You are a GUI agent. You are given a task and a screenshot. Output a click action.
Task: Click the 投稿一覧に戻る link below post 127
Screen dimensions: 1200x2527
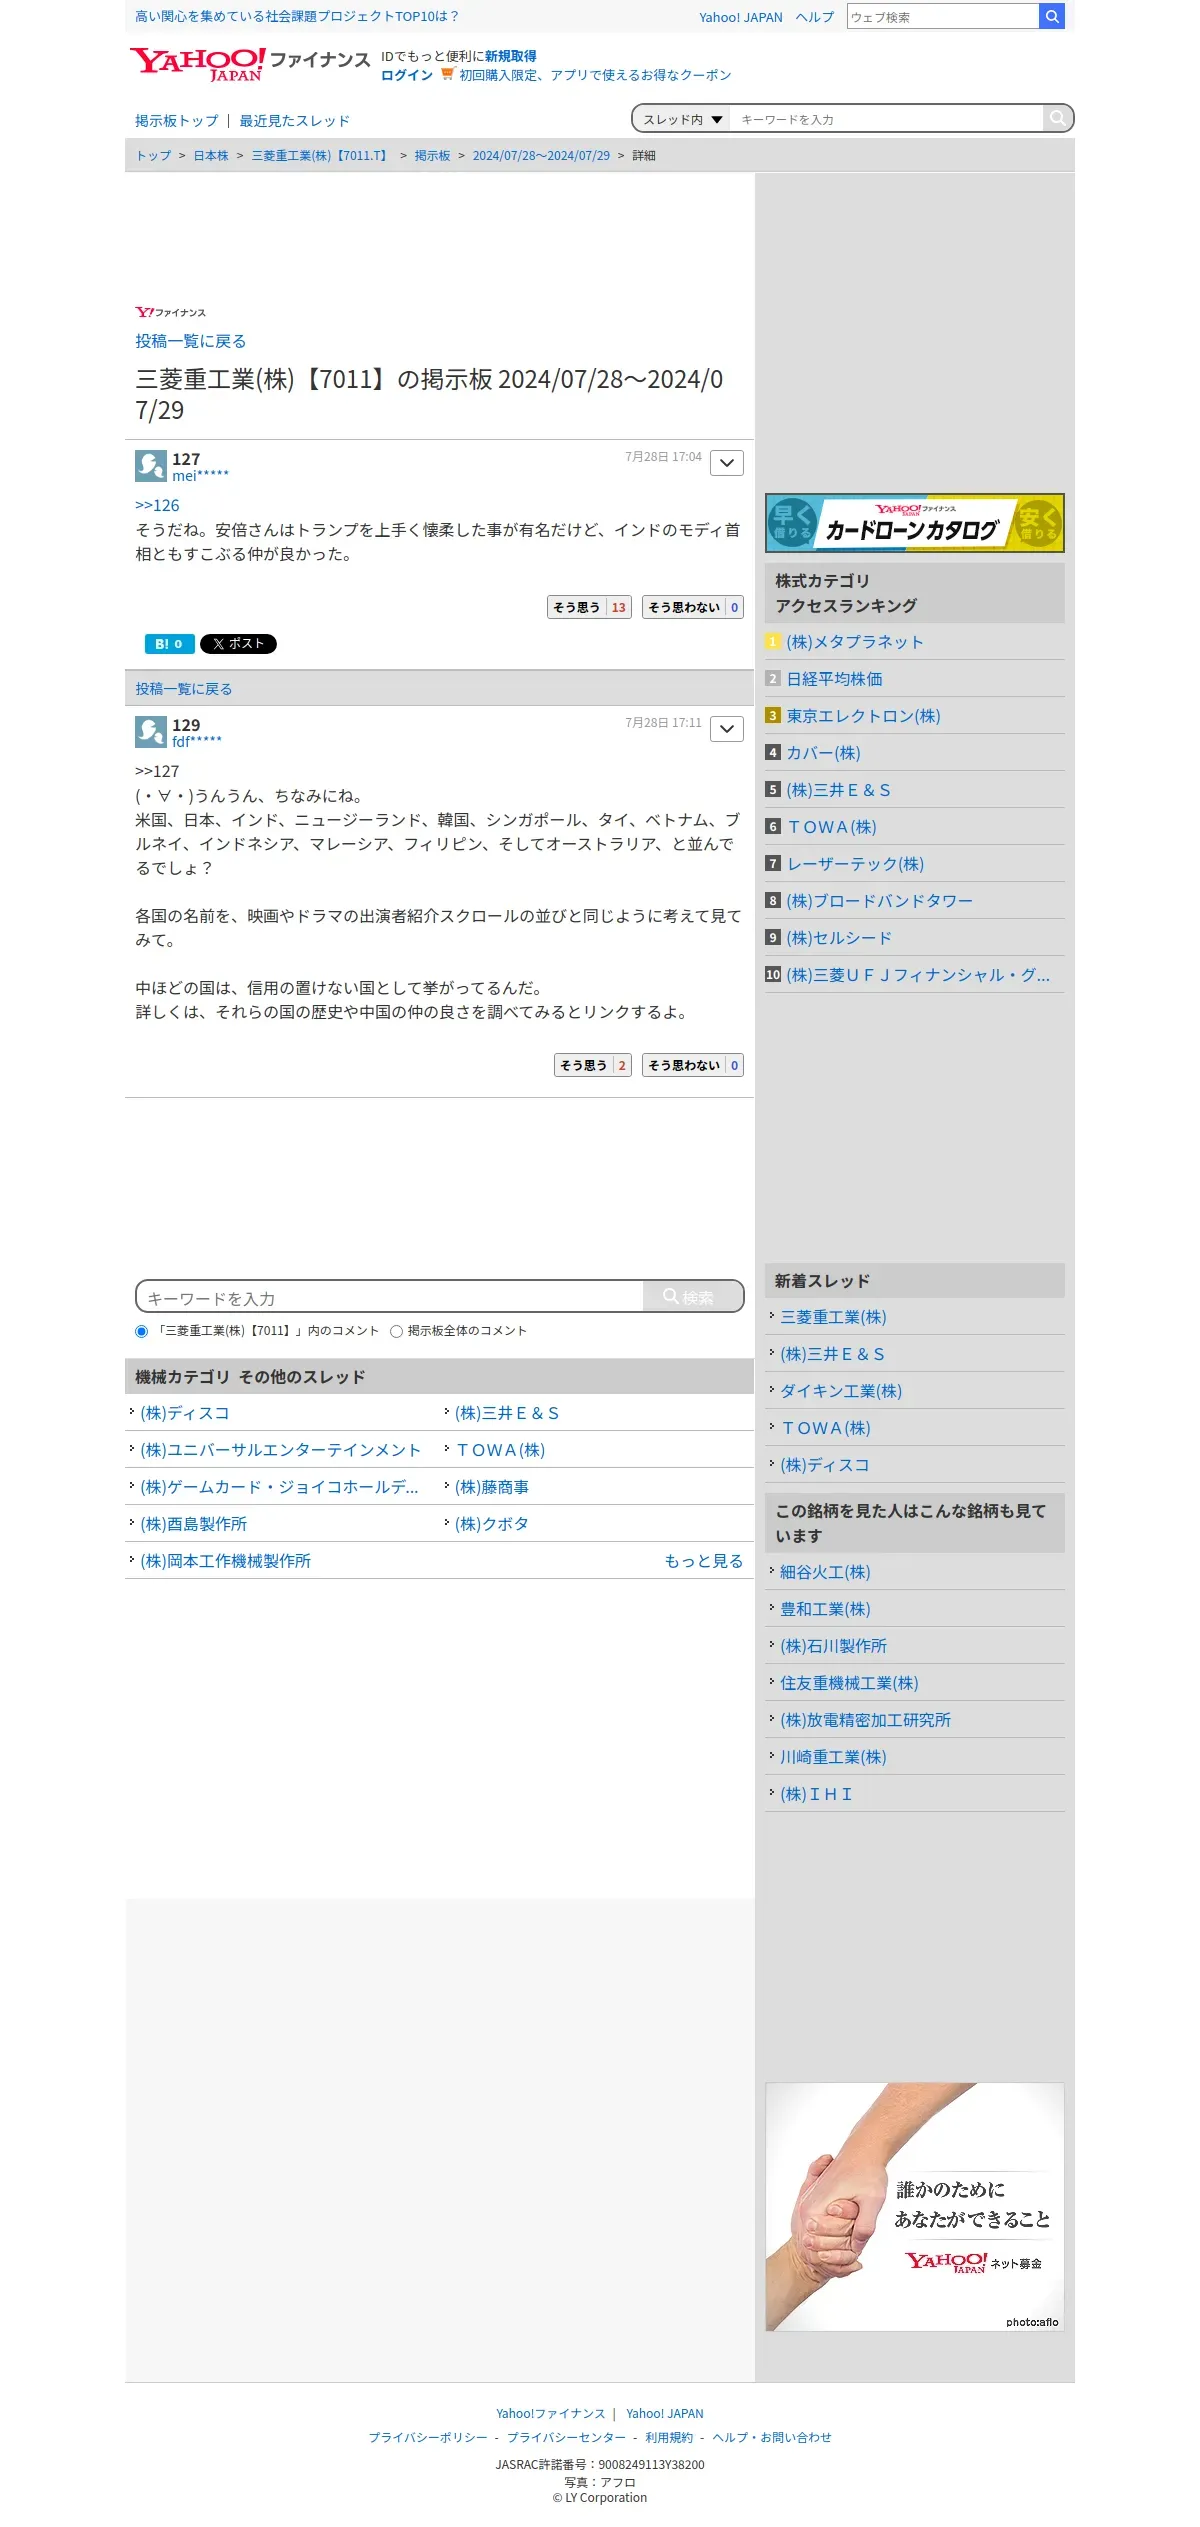pos(184,689)
